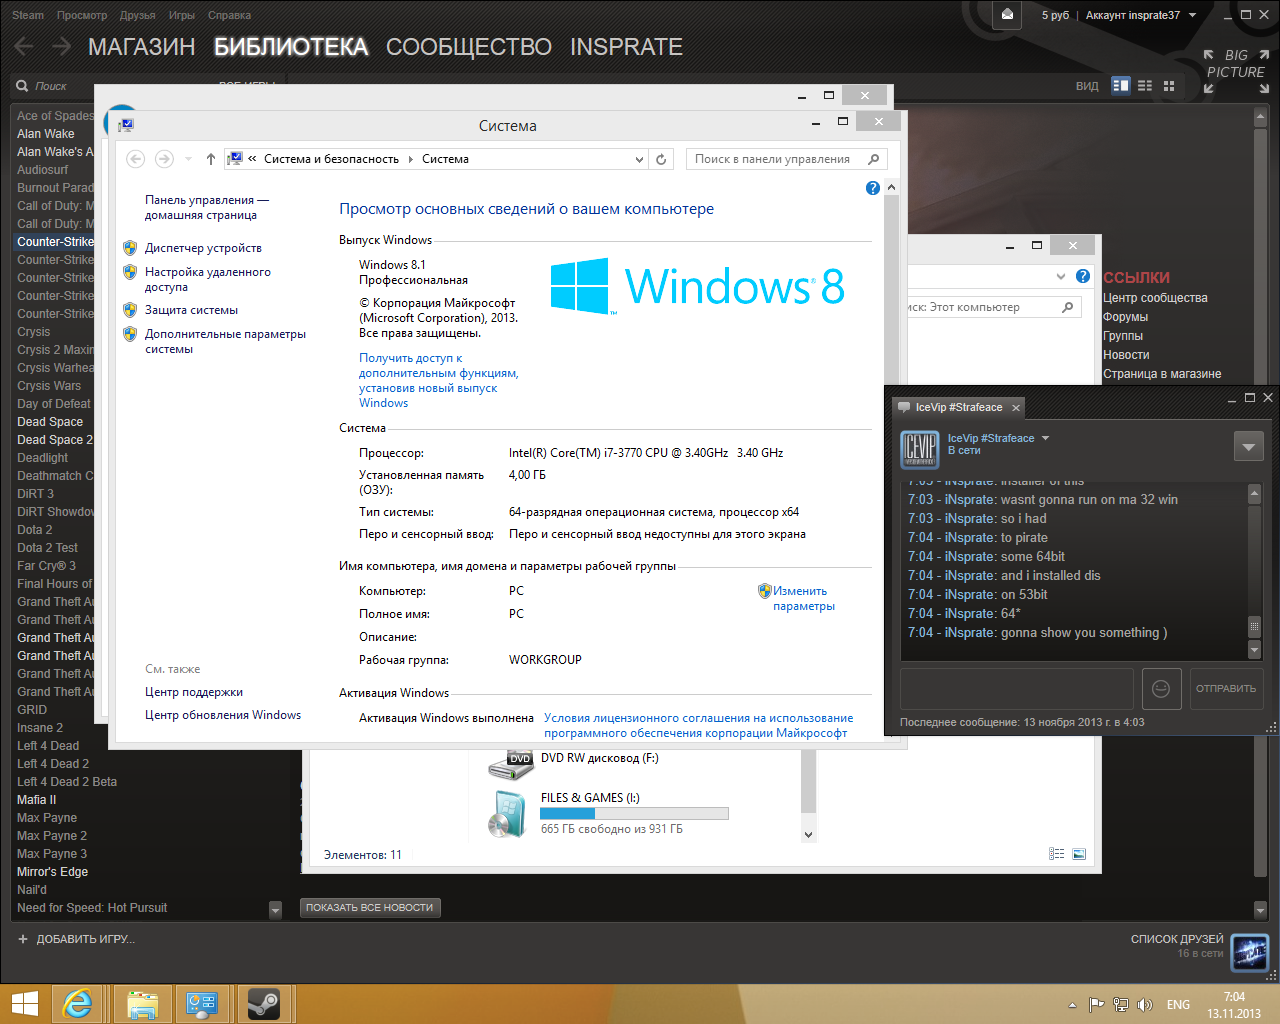Open Защита системы link

191,310
